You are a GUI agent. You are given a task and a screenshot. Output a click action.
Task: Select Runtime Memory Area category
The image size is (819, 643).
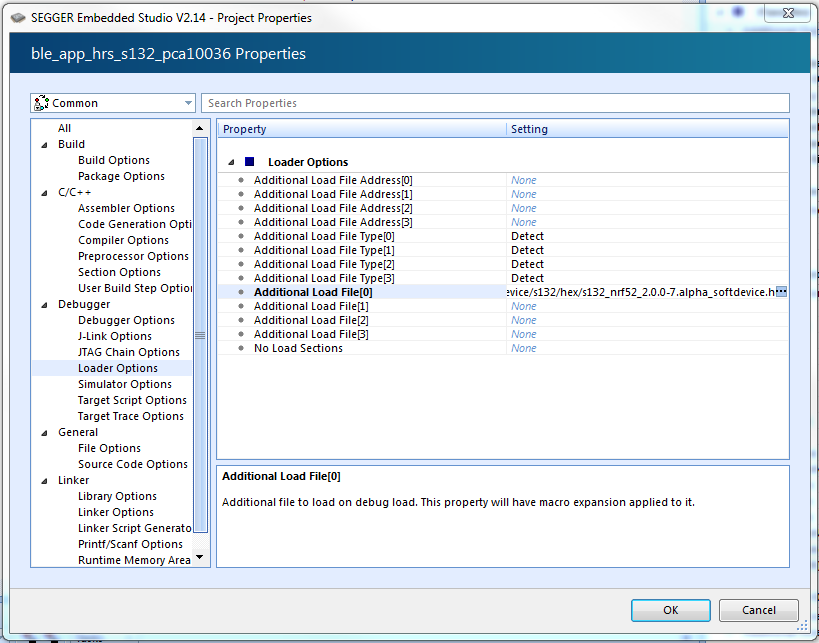click(134, 560)
